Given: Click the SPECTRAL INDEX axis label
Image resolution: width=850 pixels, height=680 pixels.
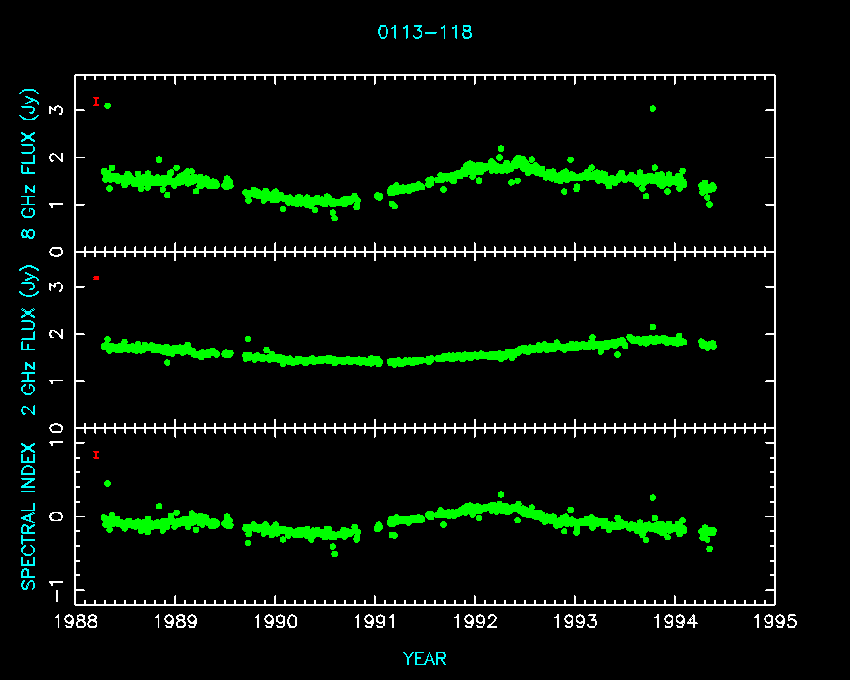Looking at the screenshot, I should coord(30,516).
